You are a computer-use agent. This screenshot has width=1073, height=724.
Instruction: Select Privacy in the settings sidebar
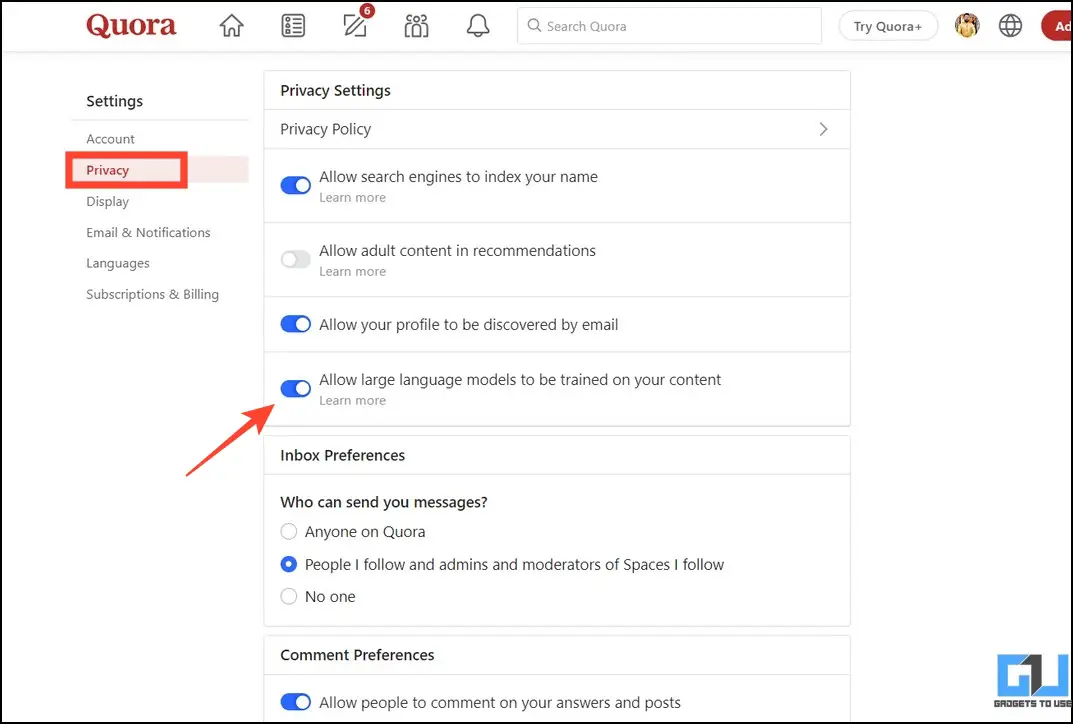[107, 170]
